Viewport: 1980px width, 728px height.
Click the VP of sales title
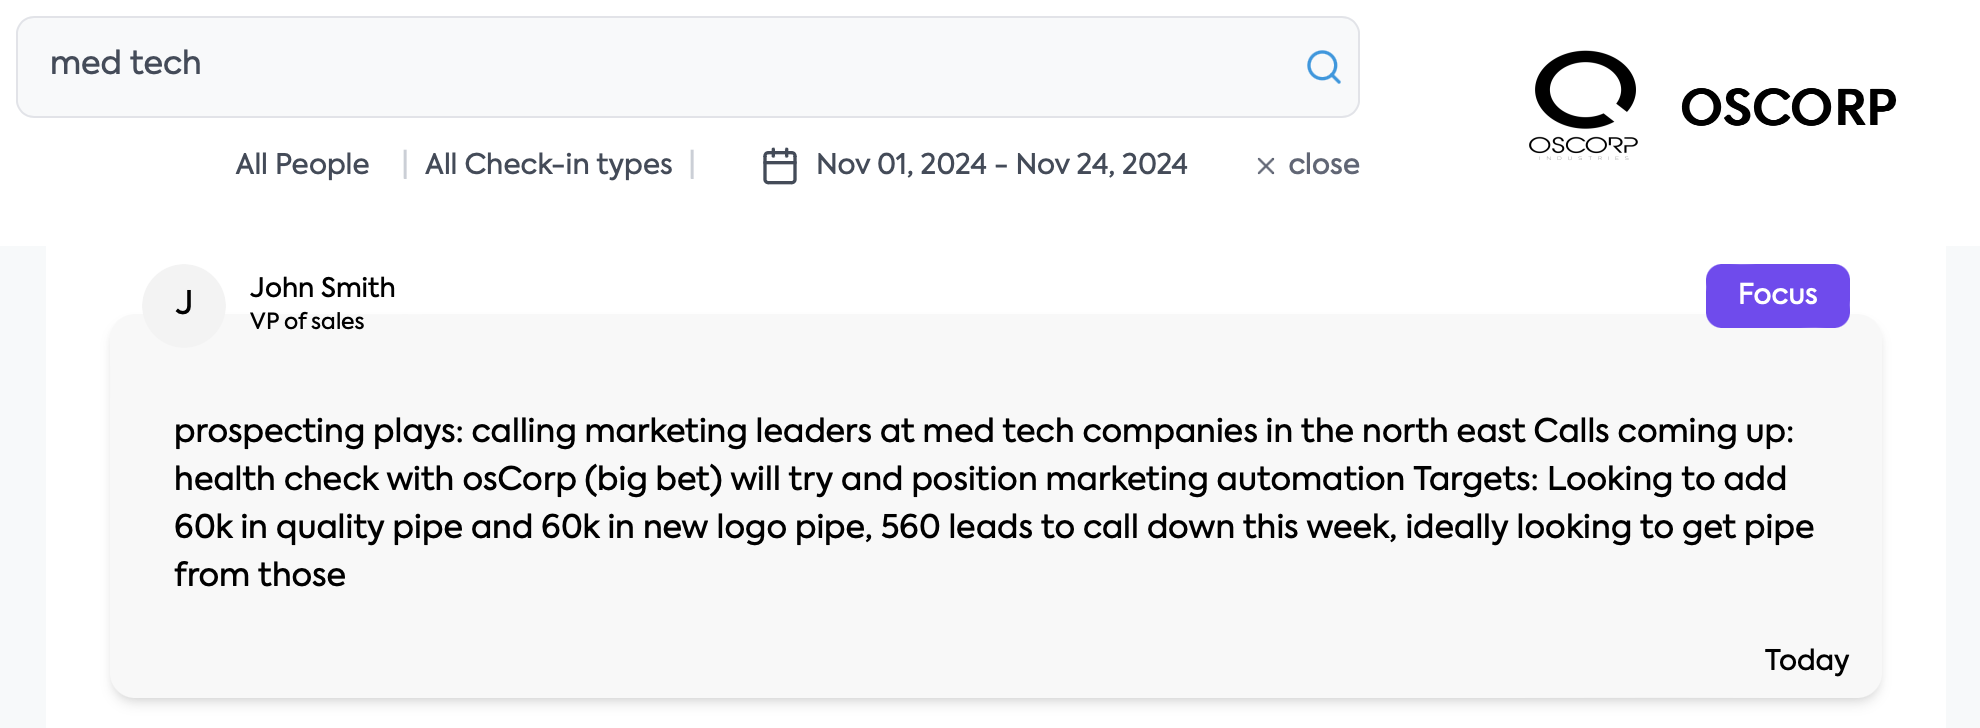tap(307, 322)
